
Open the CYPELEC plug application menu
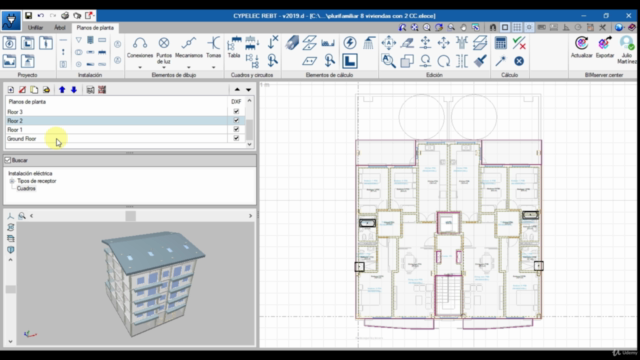[11, 20]
